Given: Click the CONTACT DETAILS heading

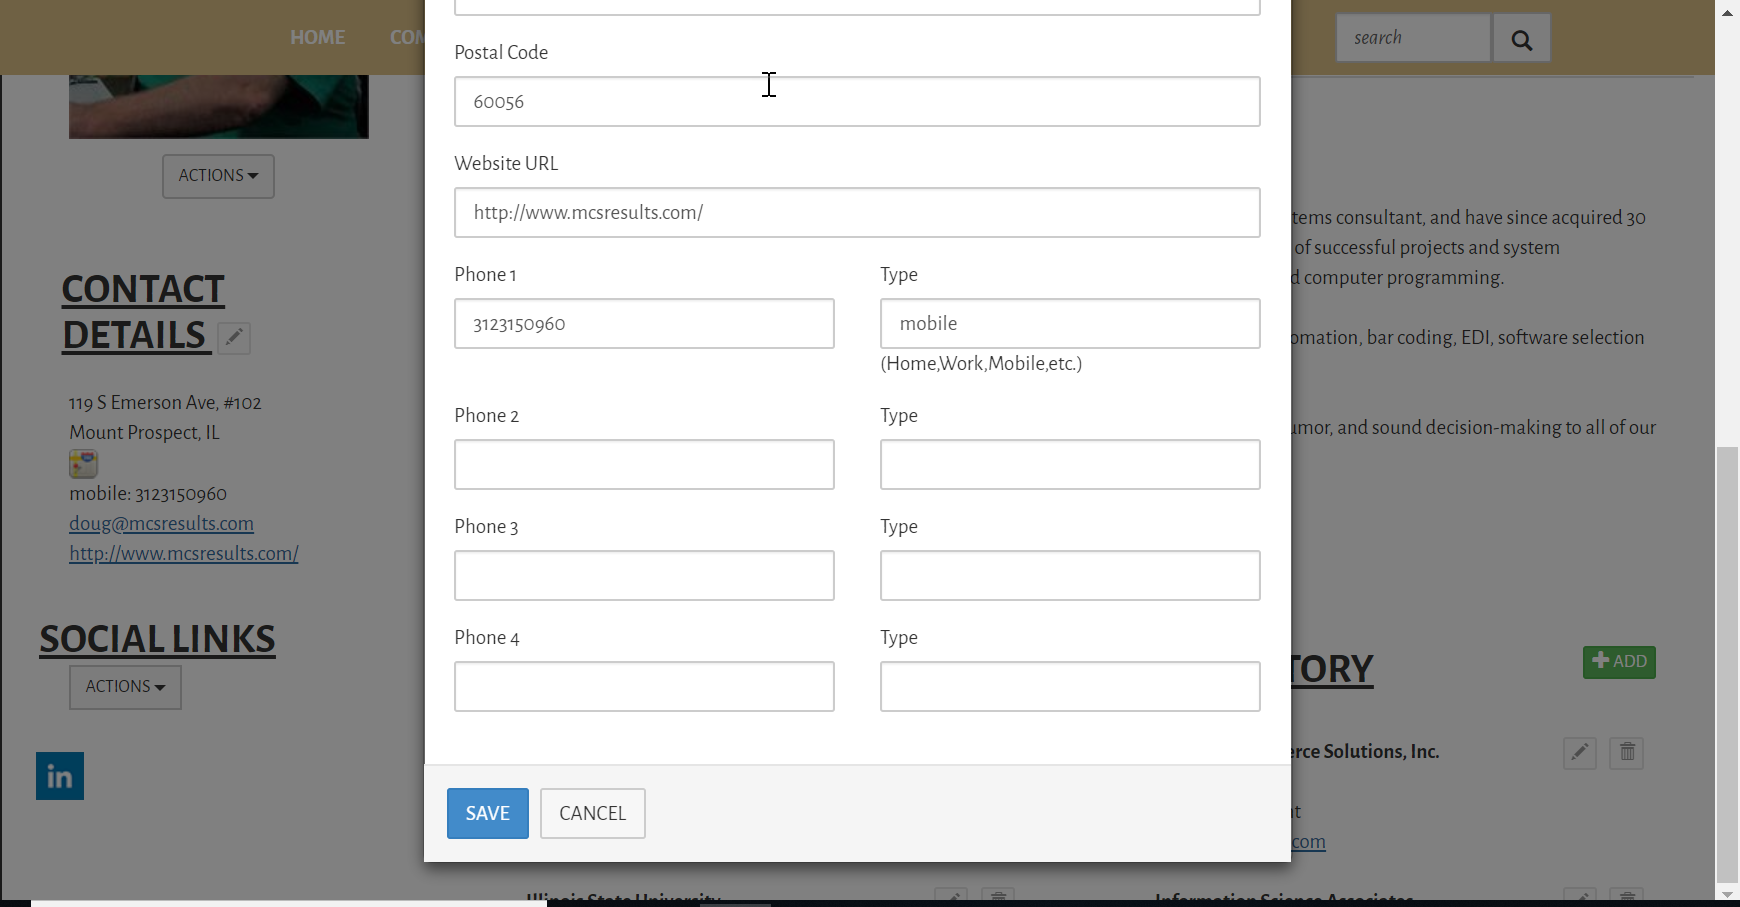Looking at the screenshot, I should tap(143, 312).
